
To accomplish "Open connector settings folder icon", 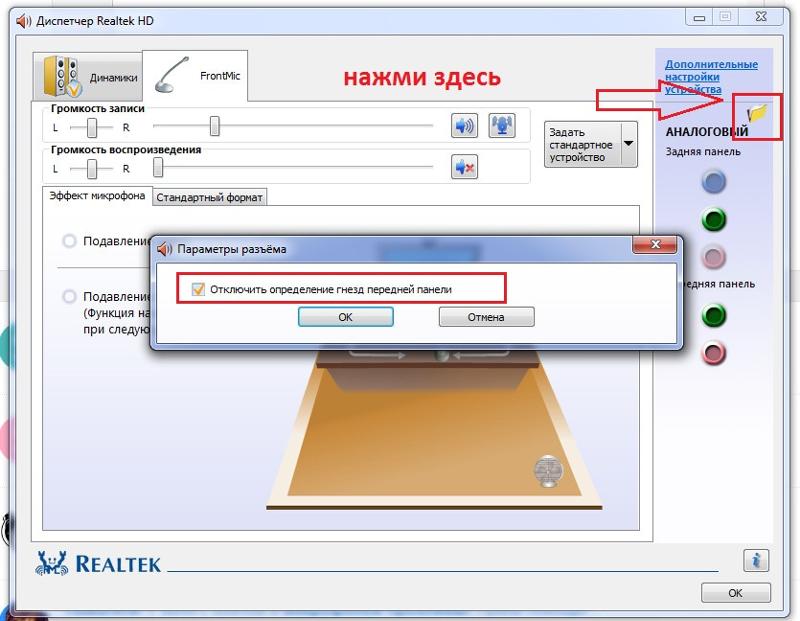I will [758, 113].
